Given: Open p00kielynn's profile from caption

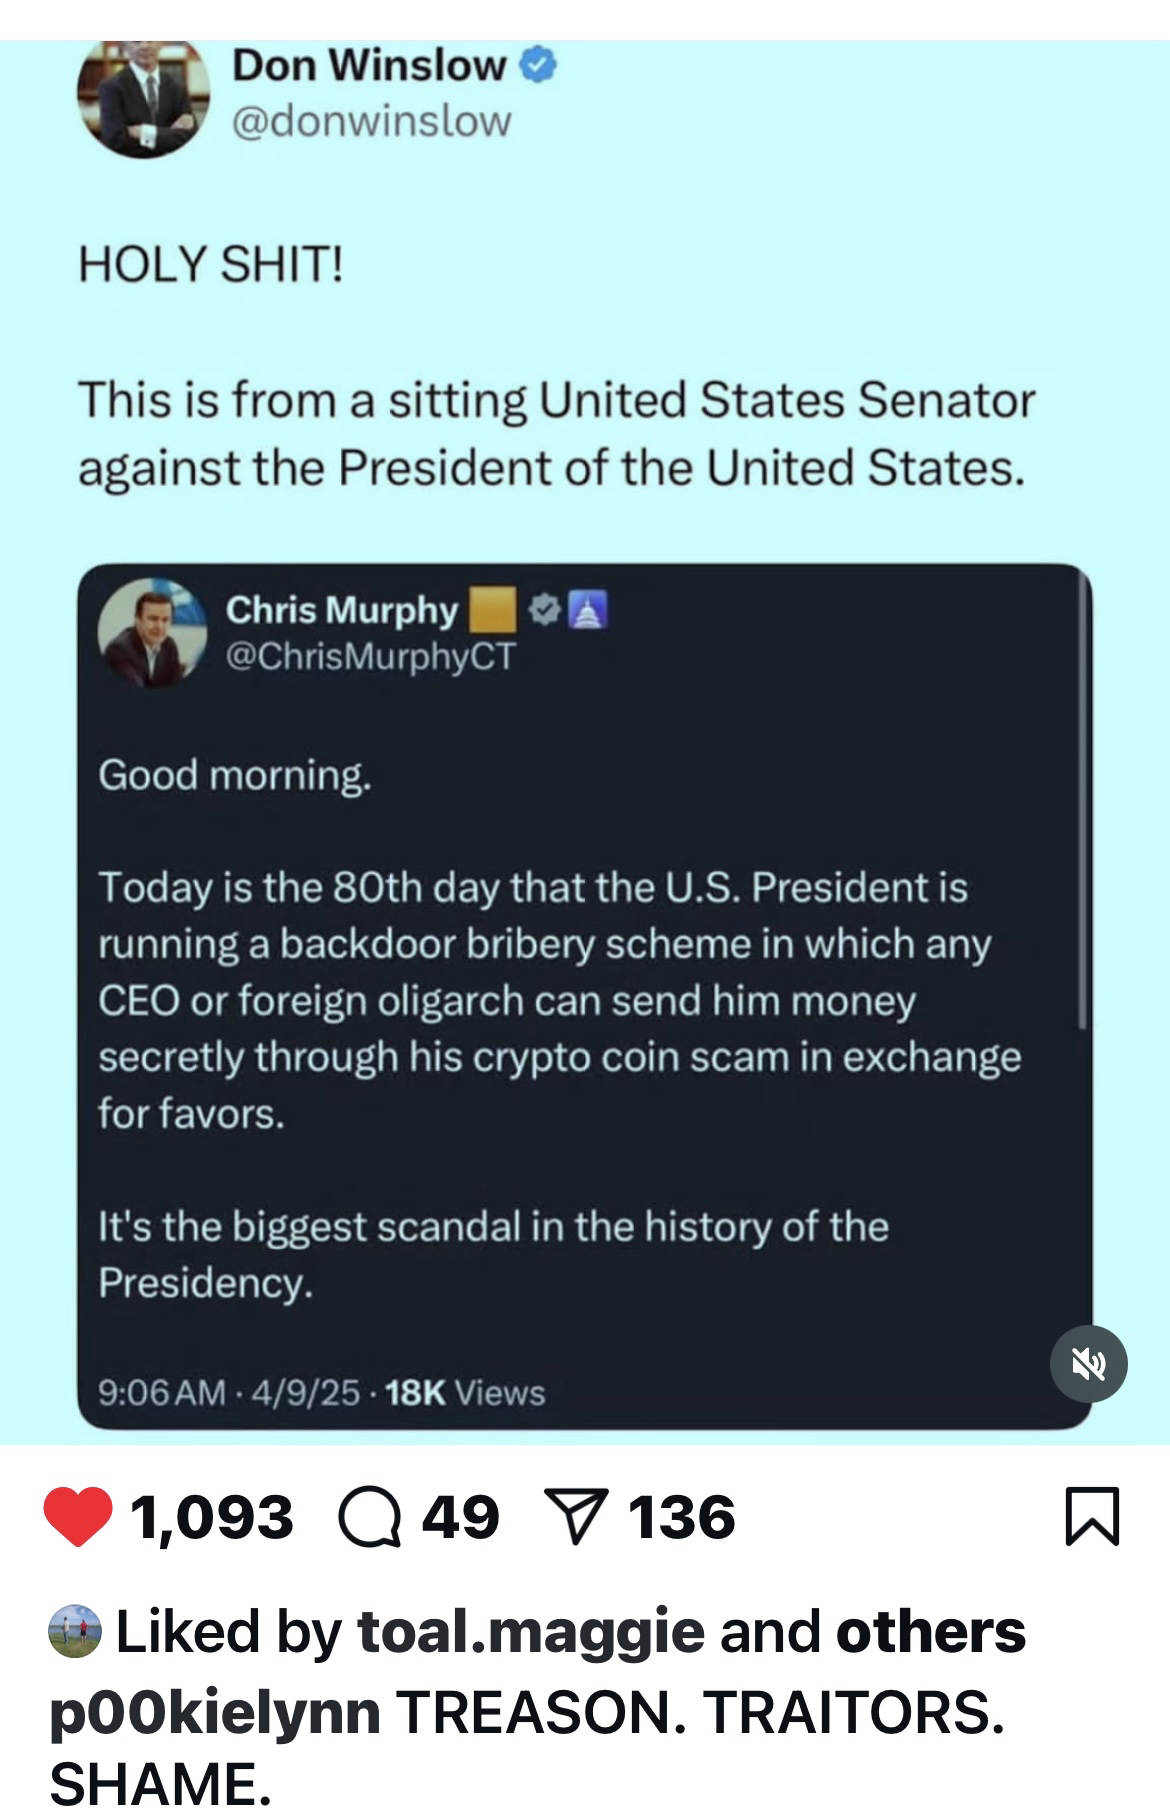Looking at the screenshot, I should [x=215, y=1712].
